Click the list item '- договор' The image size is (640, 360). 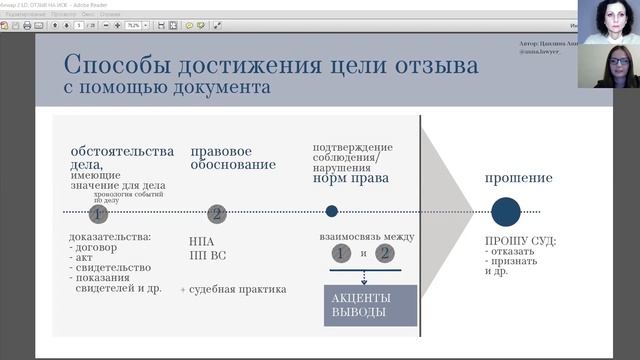click(x=93, y=247)
